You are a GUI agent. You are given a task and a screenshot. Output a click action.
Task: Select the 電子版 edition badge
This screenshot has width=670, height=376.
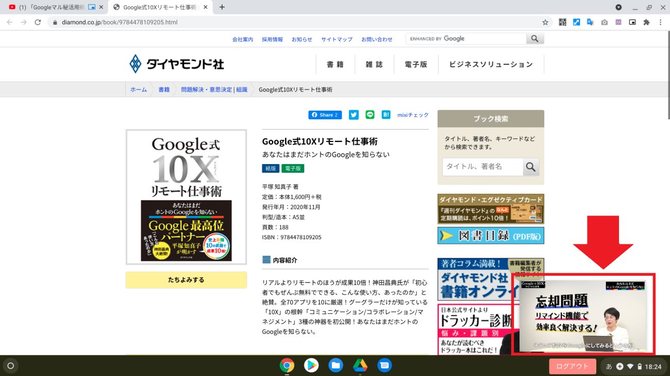pos(293,169)
